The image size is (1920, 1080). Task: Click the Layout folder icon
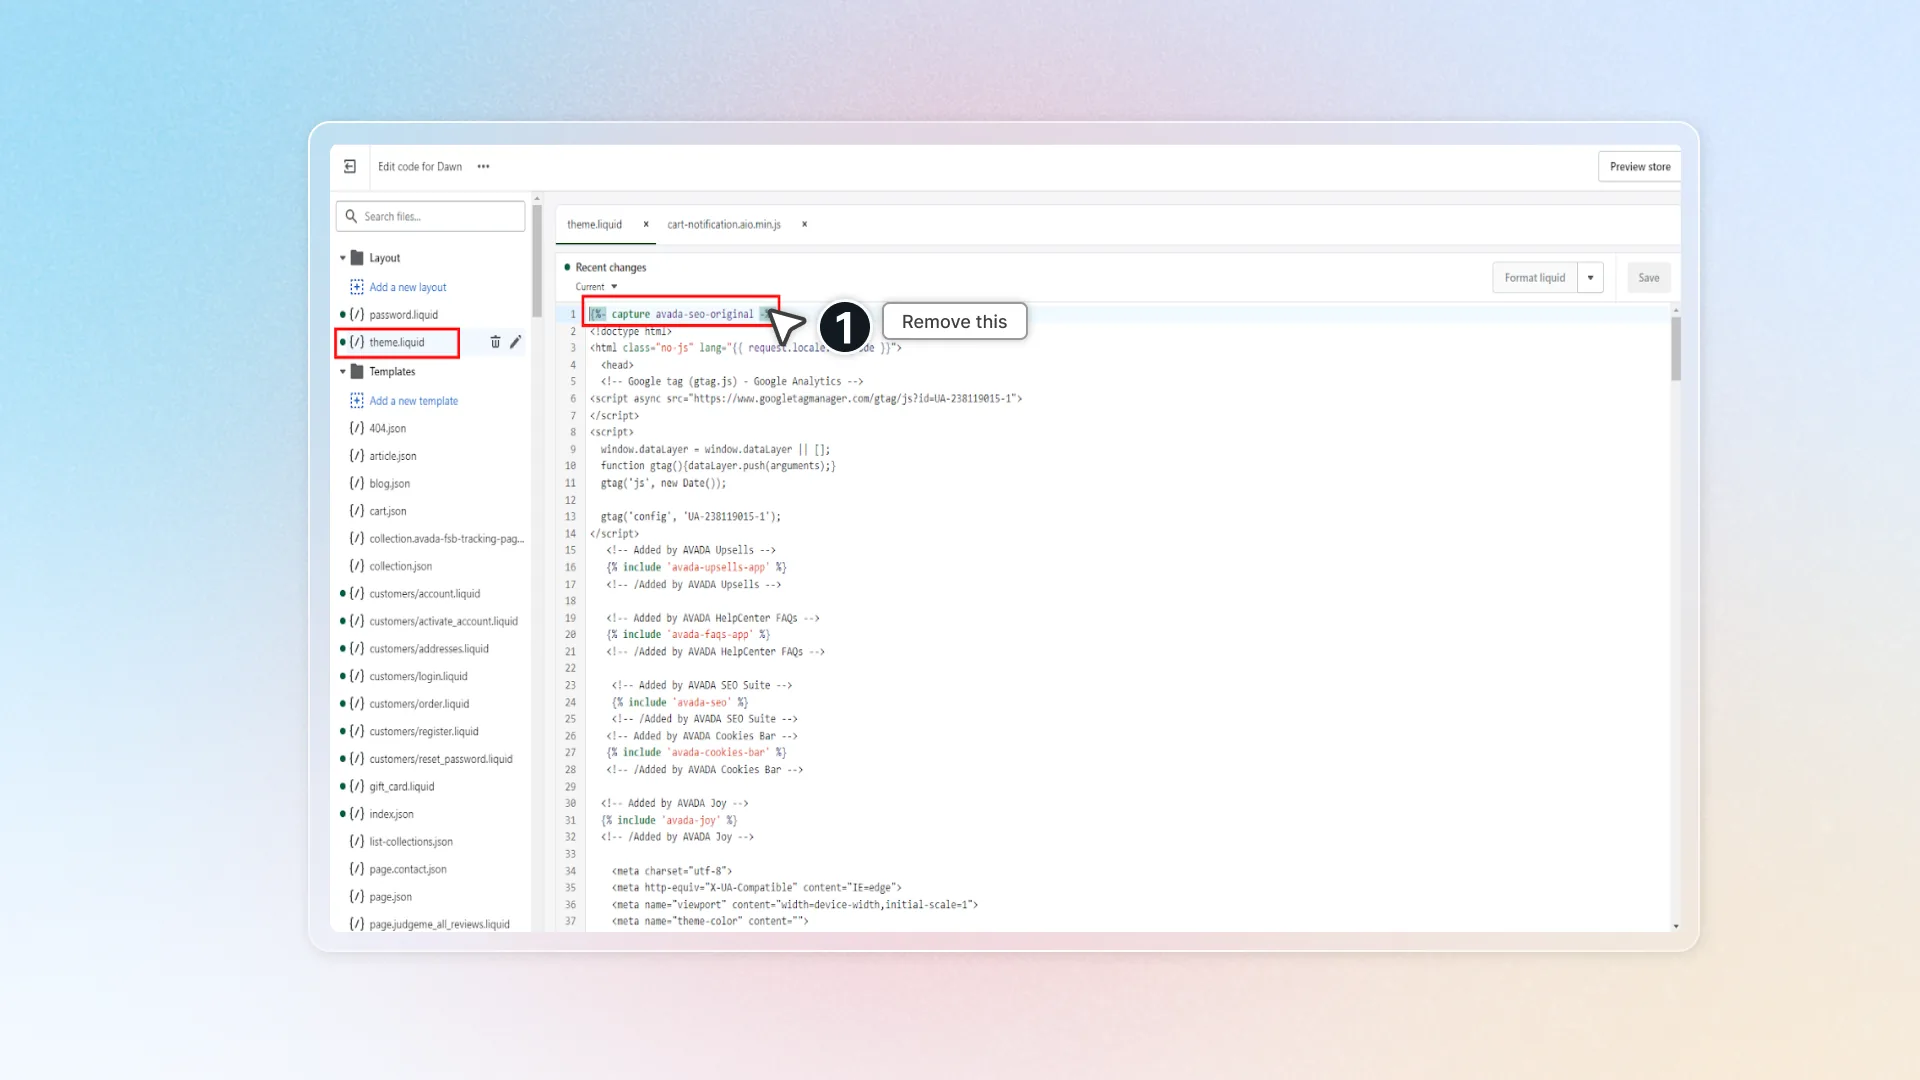pyautogui.click(x=357, y=258)
